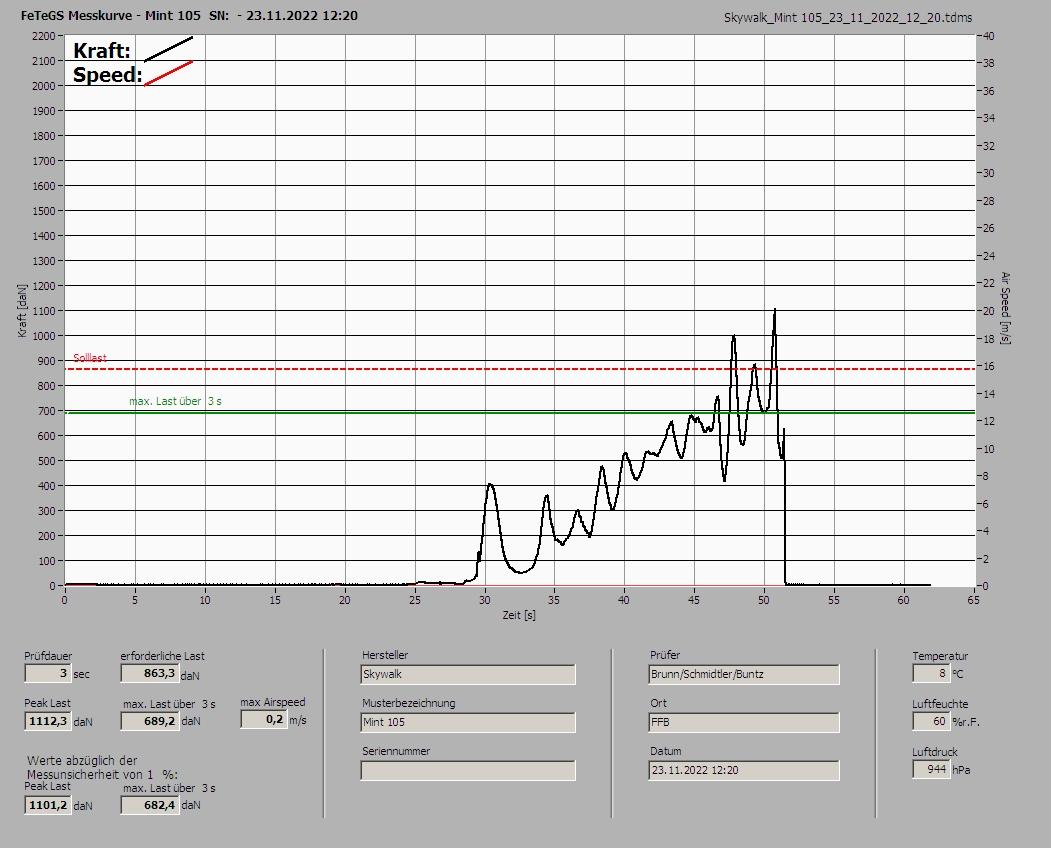Click the Prüfdauer value field
Viewport: 1051px width, 848px height.
pos(48,673)
